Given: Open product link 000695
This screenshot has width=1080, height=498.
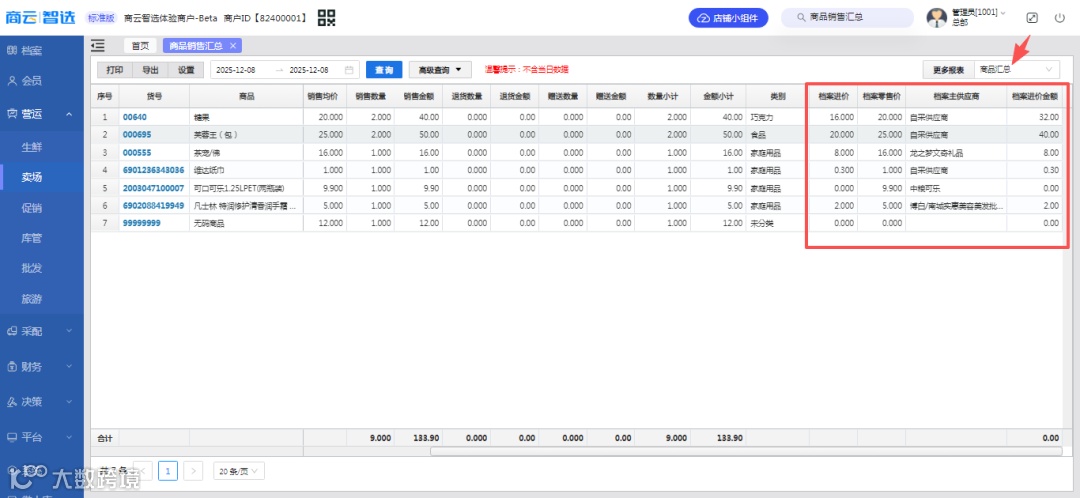Looking at the screenshot, I should pos(137,135).
